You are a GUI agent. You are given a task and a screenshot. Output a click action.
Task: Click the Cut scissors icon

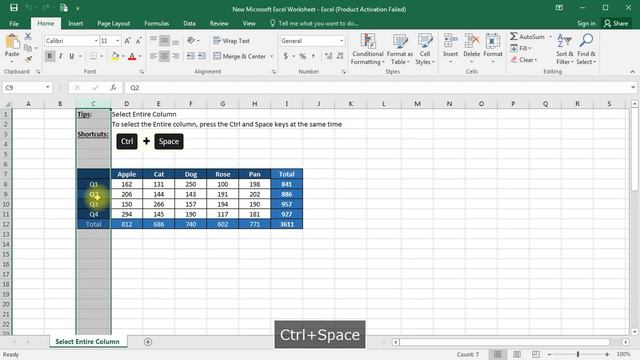point(28,37)
